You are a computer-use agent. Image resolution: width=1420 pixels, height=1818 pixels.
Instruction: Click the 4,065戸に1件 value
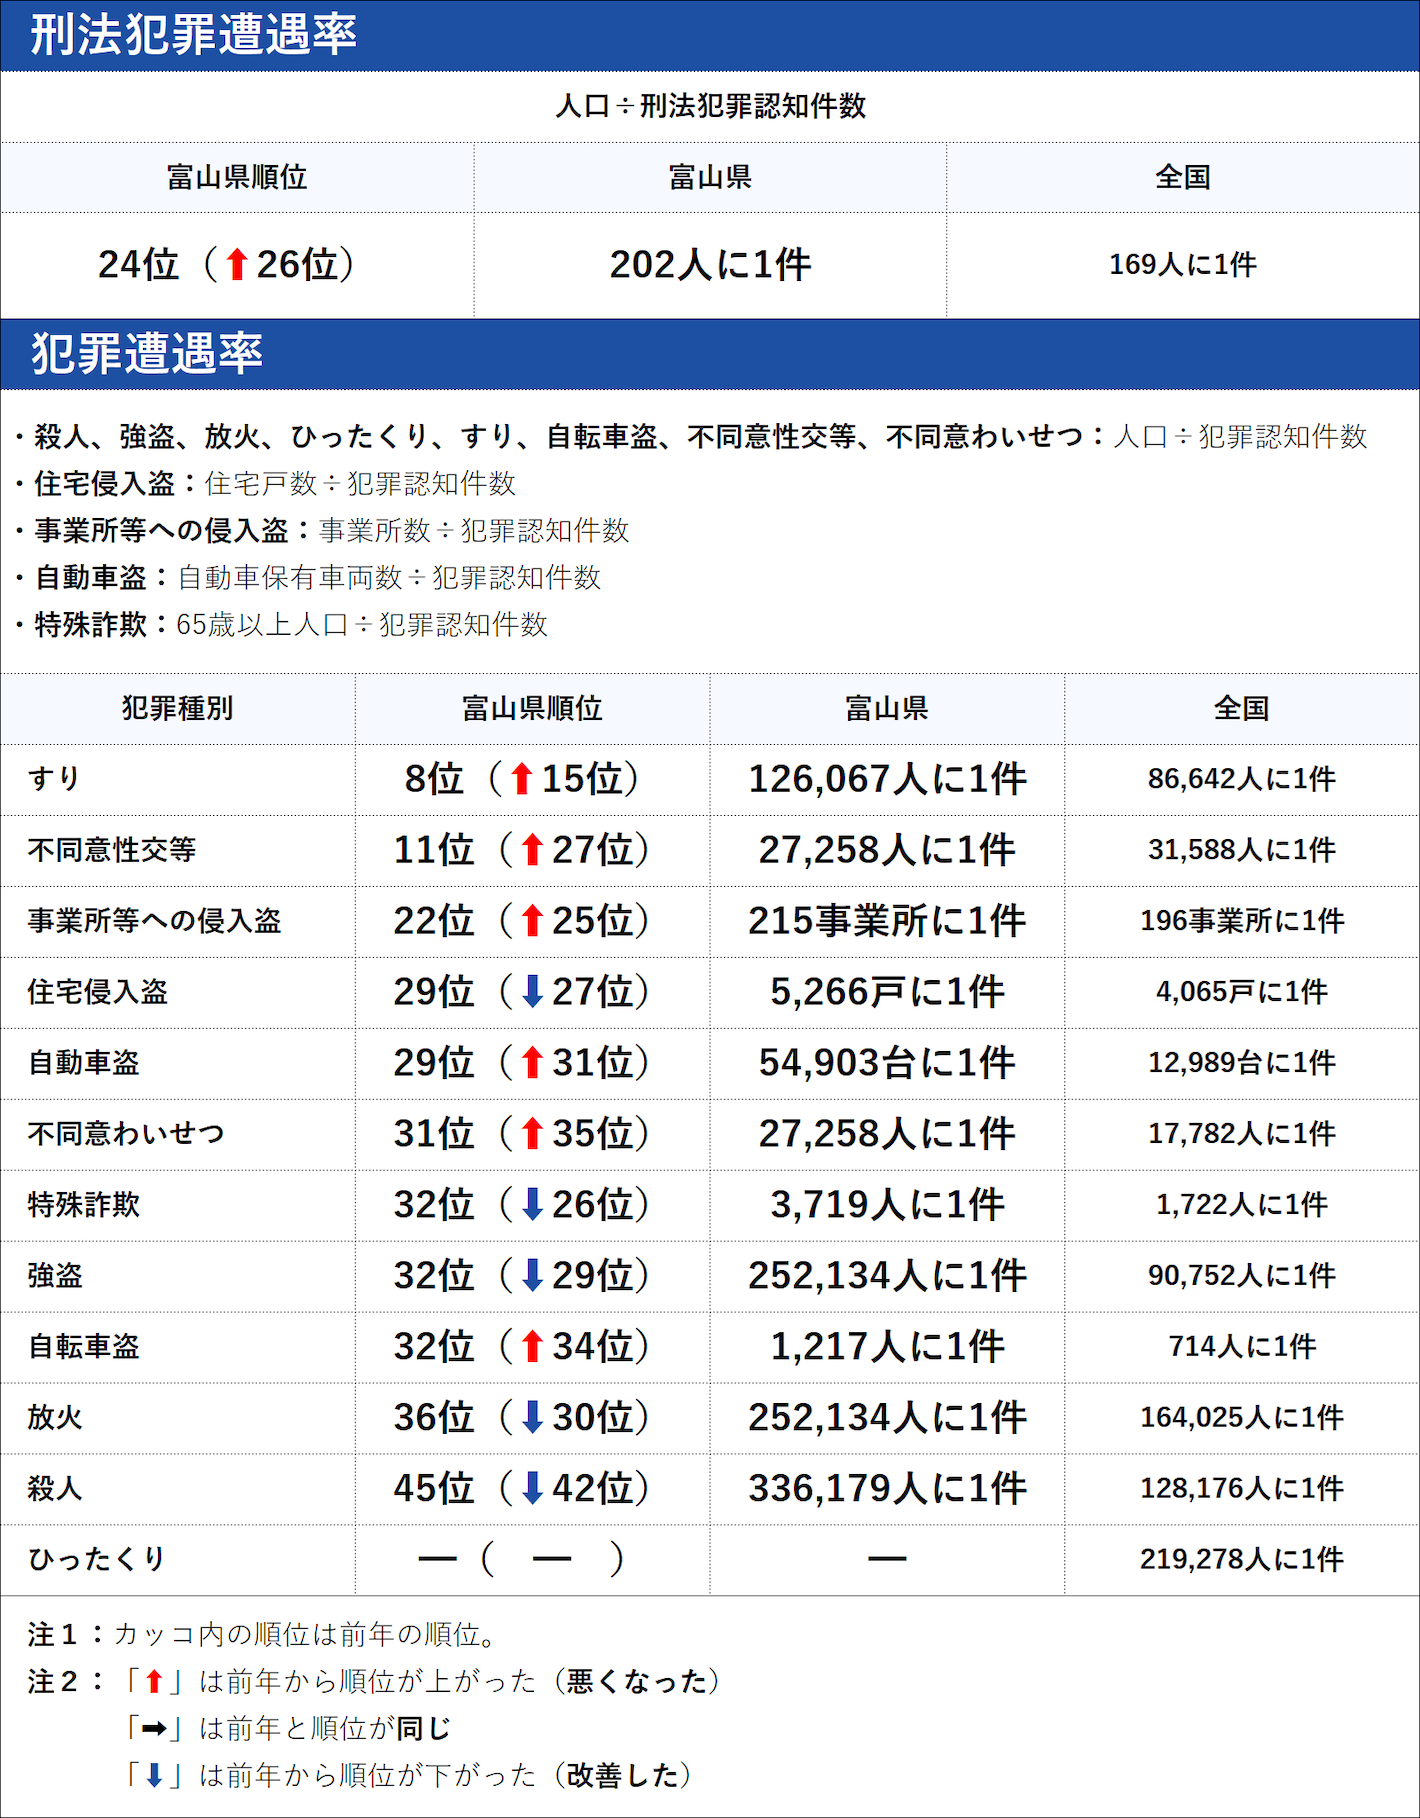(x=1241, y=992)
